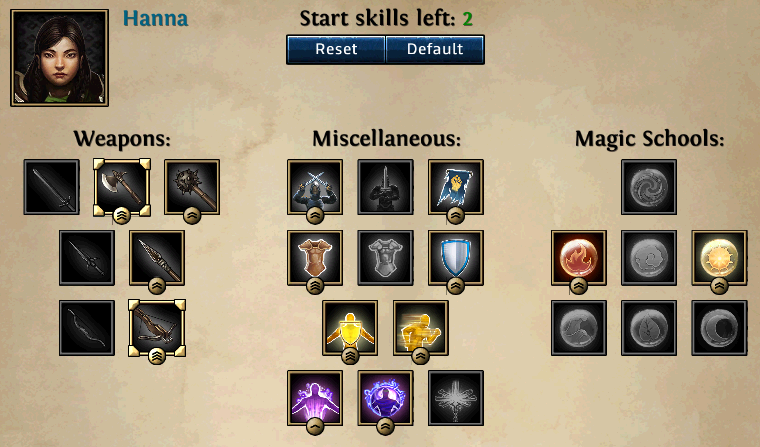Select the Axe weapon skill icon
Image resolution: width=760 pixels, height=447 pixels.
(122, 187)
